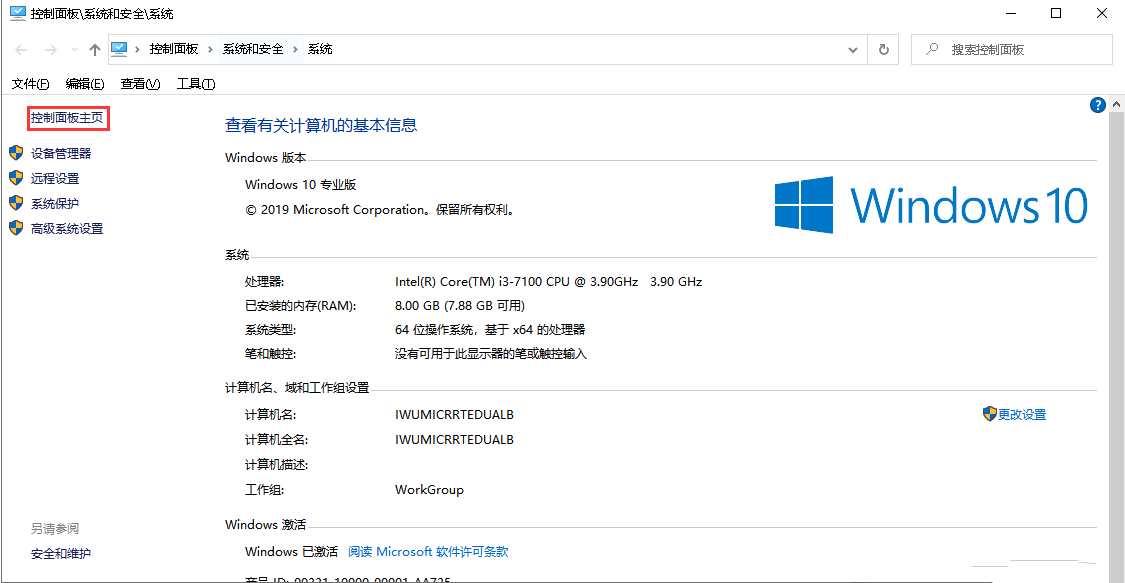The image size is (1125, 583).
Task: Click the search magnifier icon
Action: [x=932, y=49]
